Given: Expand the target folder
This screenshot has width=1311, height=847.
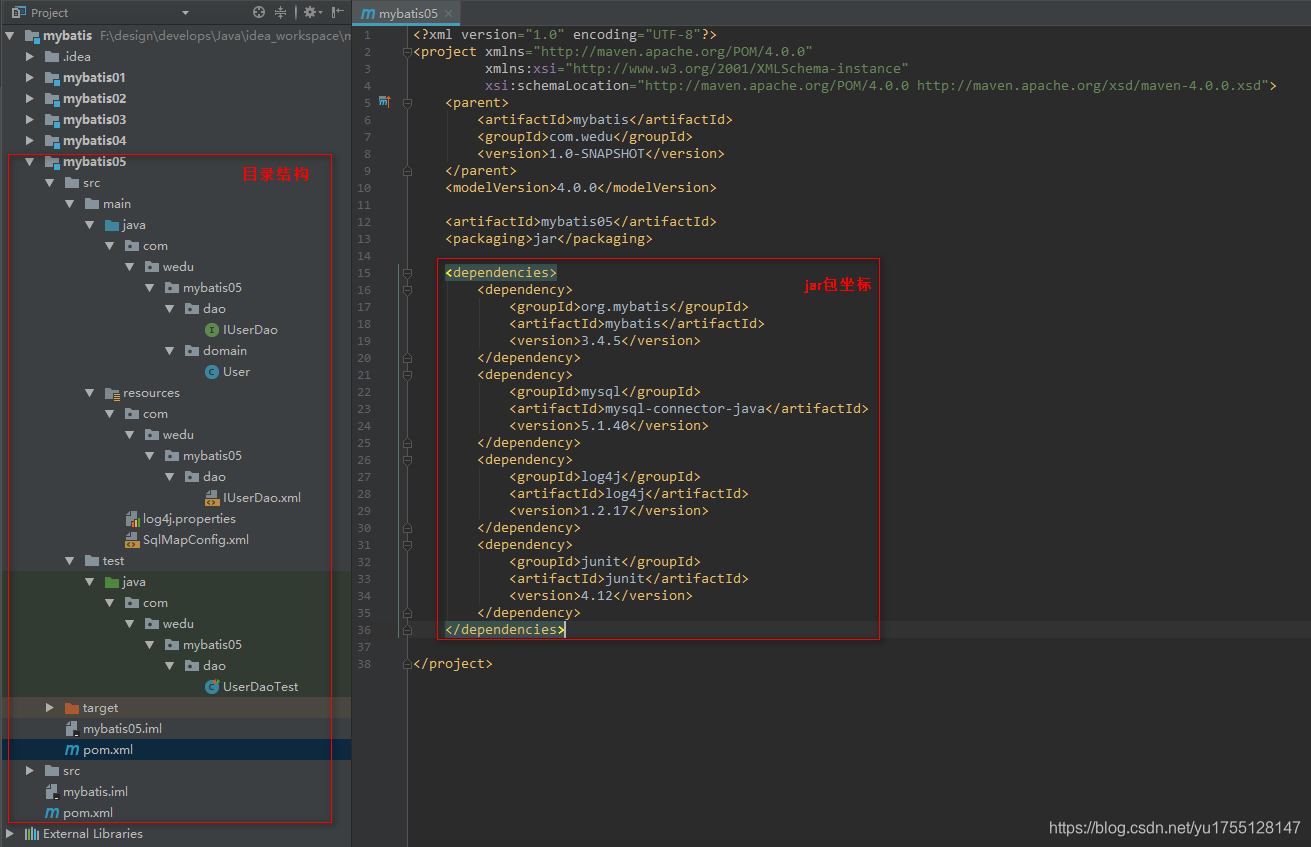Looking at the screenshot, I should [49, 707].
